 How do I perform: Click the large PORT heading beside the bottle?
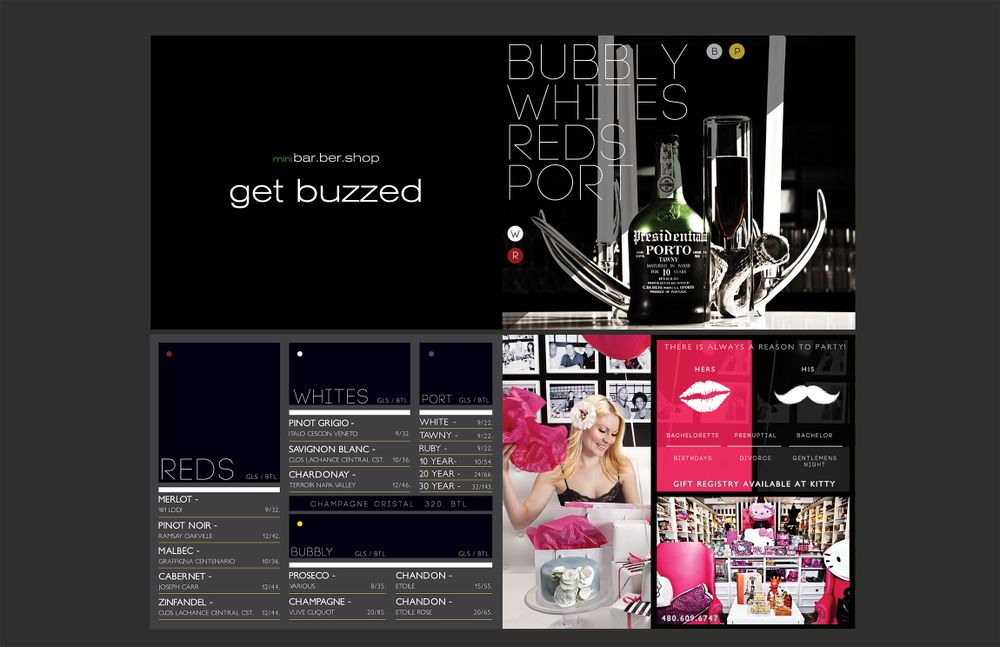tap(570, 182)
